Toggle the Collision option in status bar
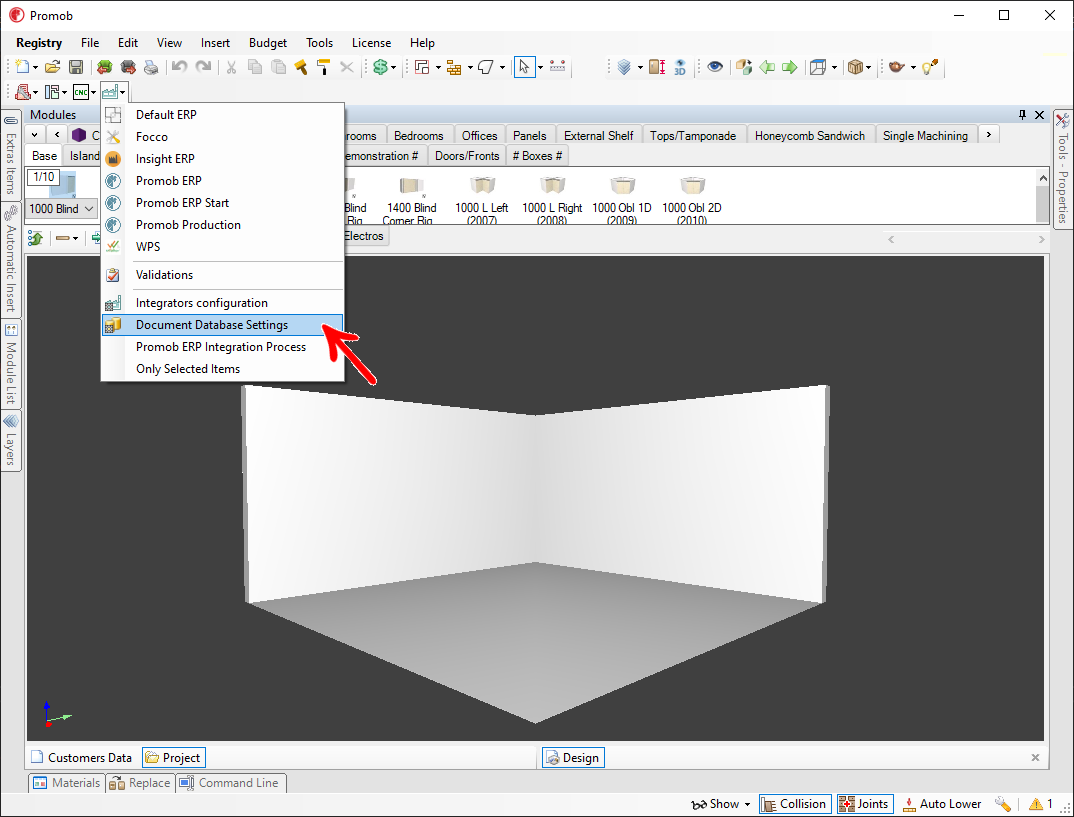 coord(795,804)
